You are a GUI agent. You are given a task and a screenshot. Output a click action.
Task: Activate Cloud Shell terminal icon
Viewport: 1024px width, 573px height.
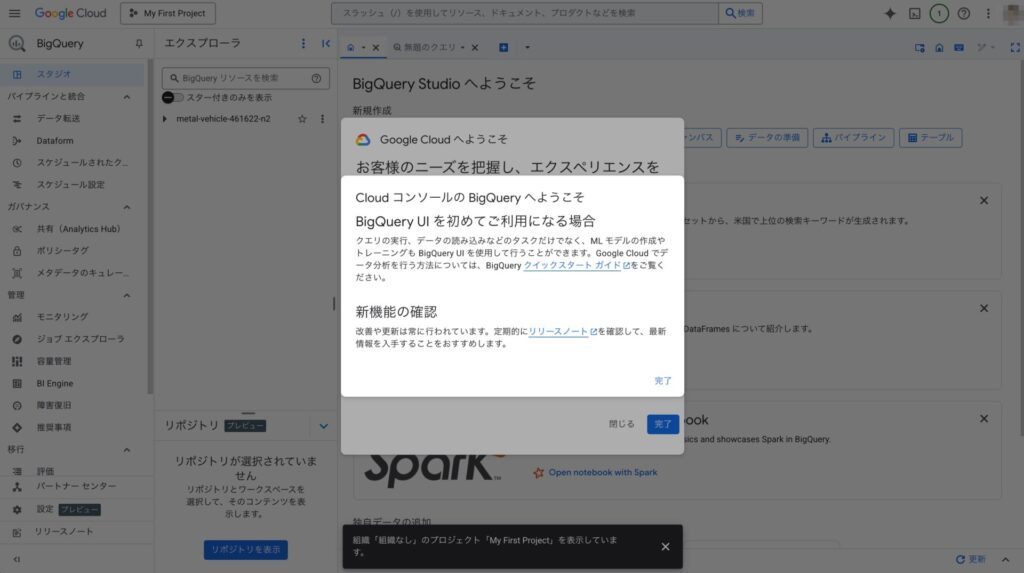point(914,13)
